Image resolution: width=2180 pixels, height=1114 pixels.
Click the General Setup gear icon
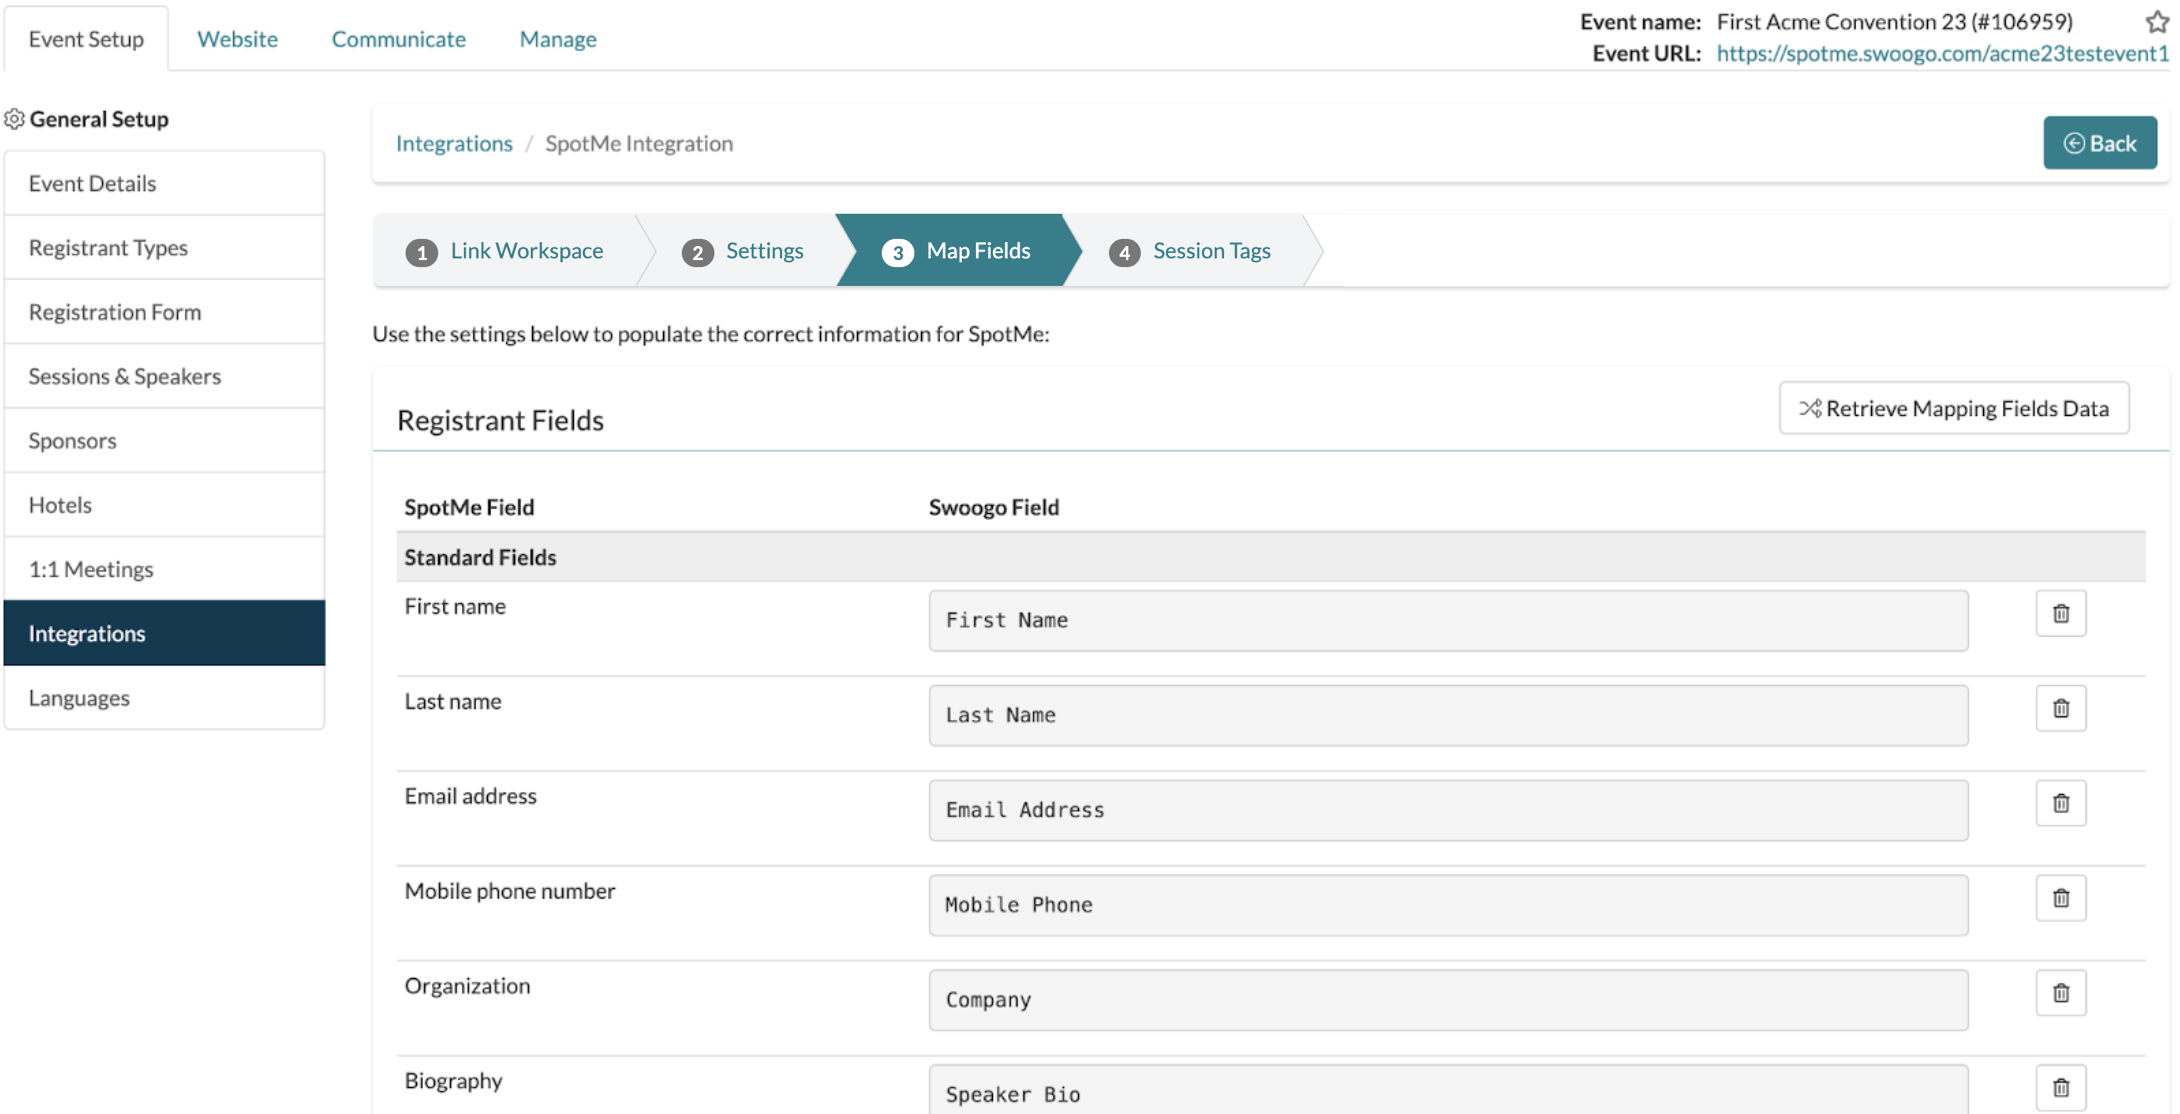click(x=14, y=118)
